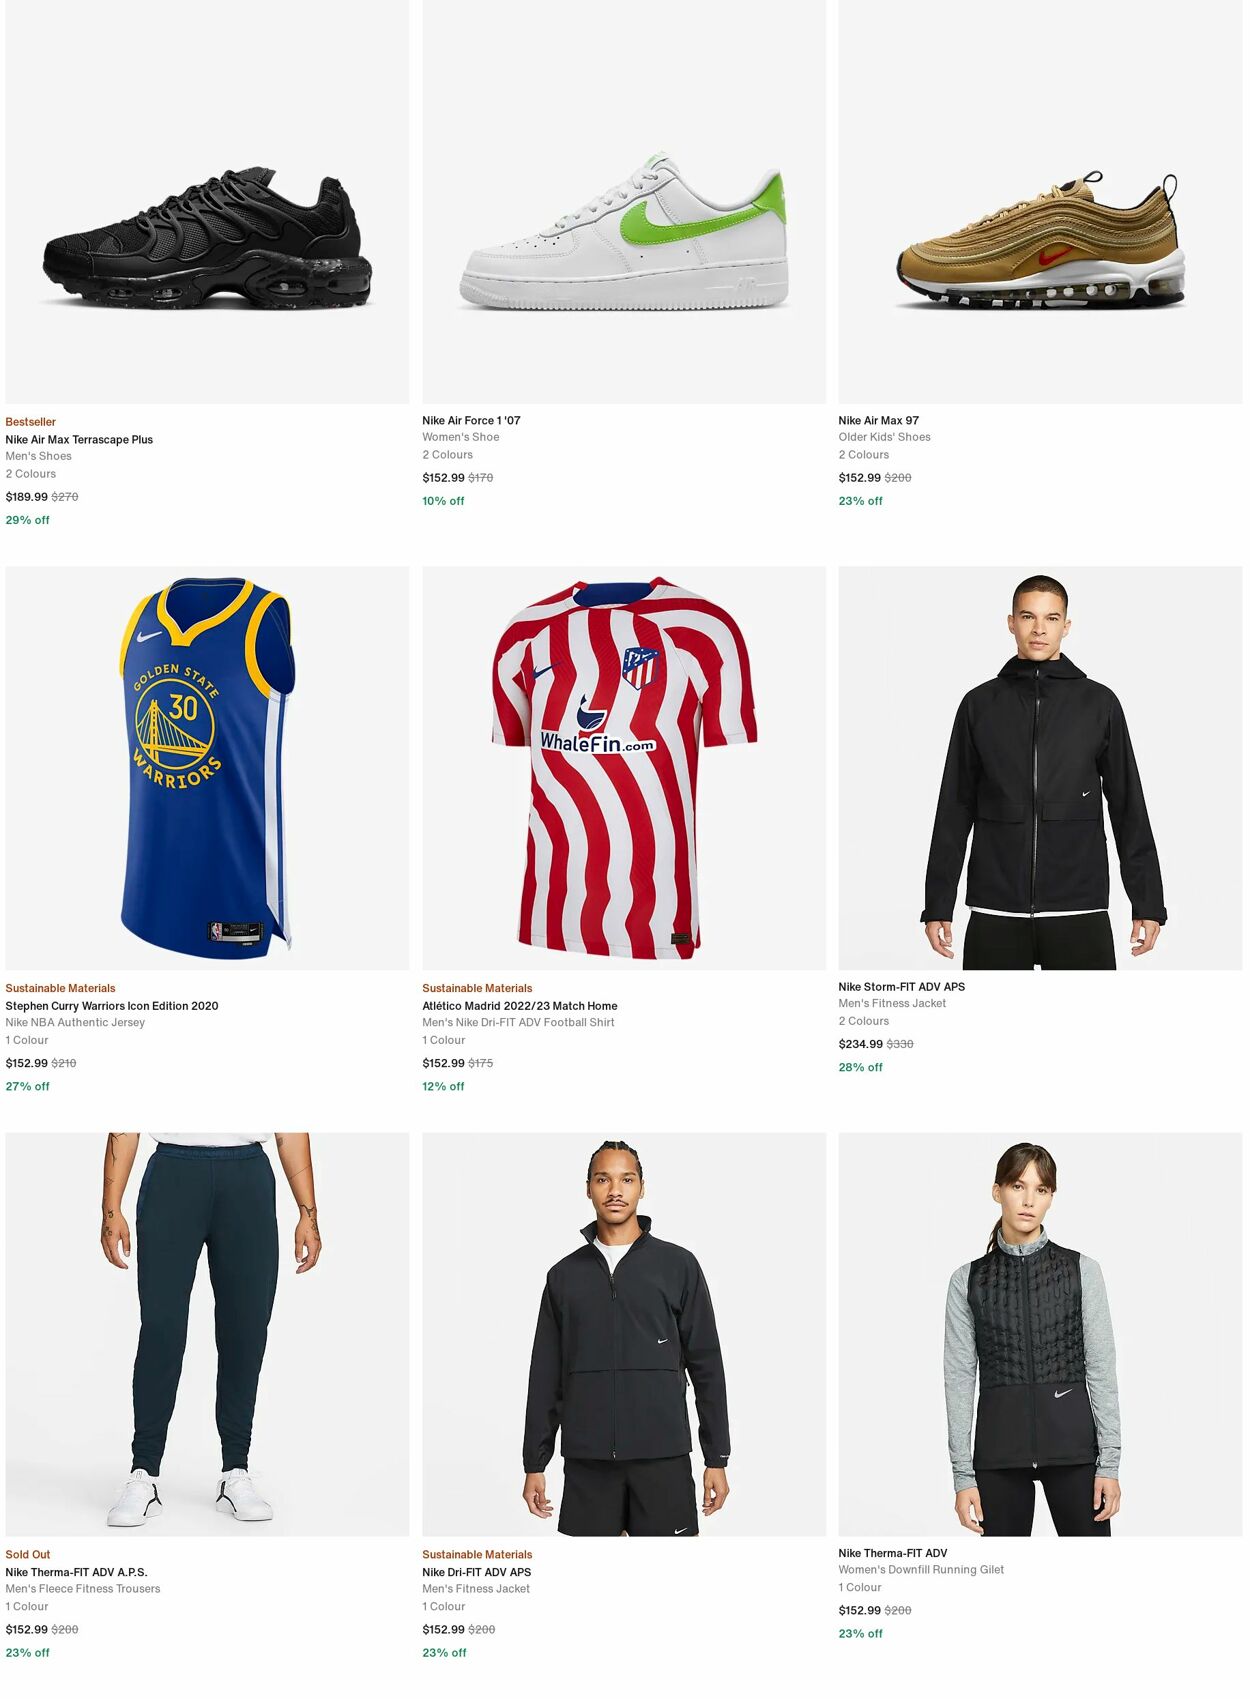Click the Bestseller label above Air Max Terrascape Plus
Screen dimensions: 1250x1699
(30, 421)
